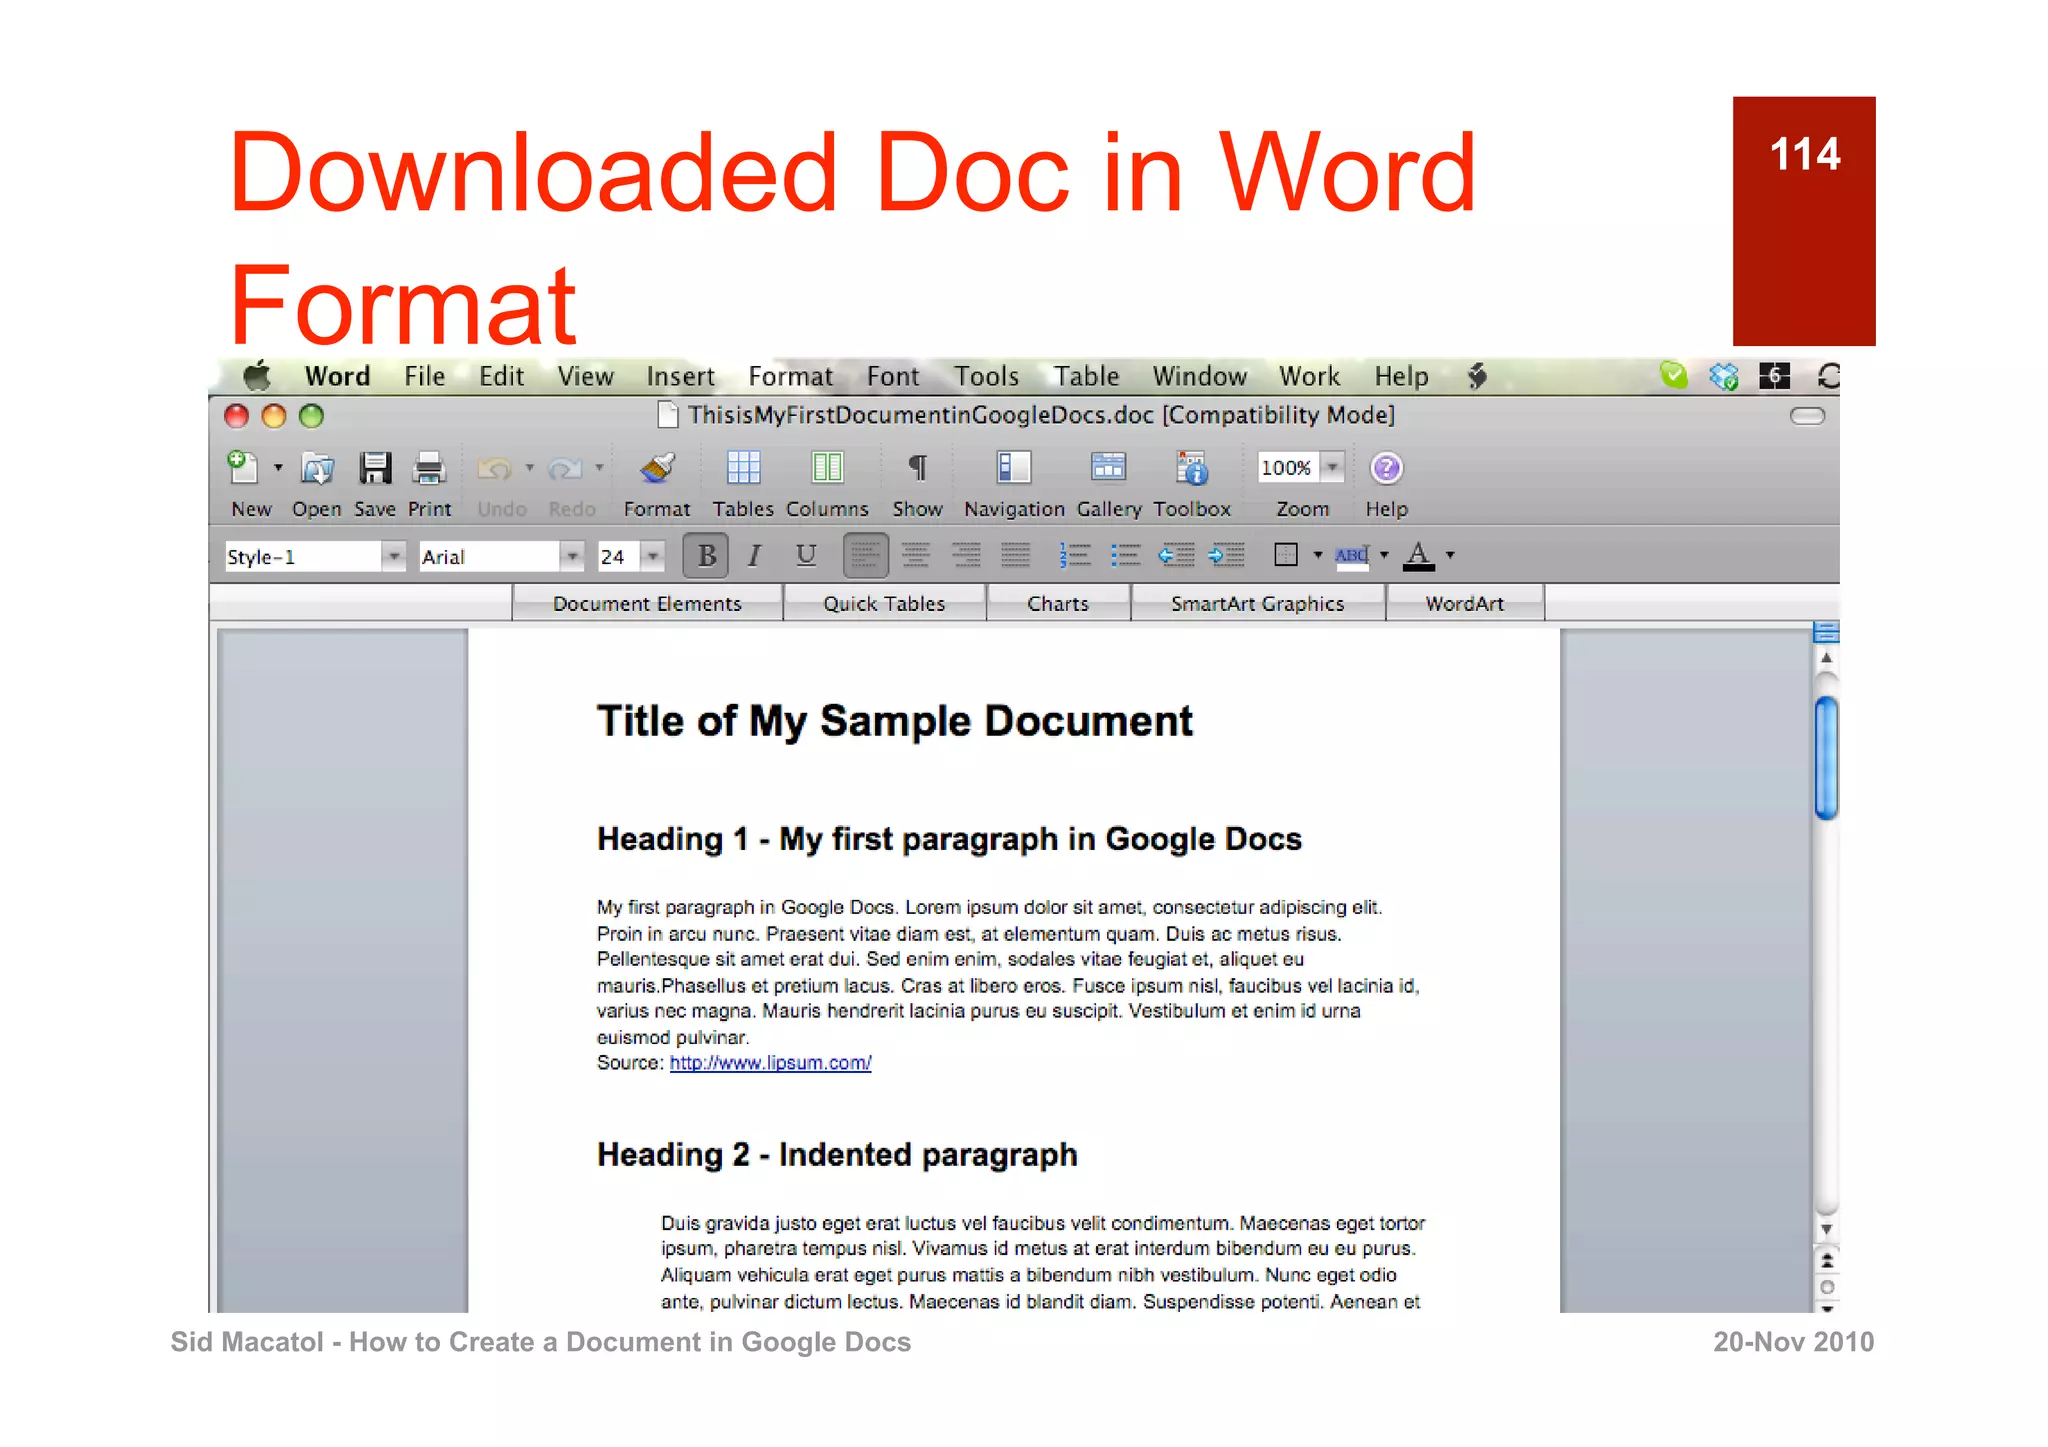
Task: Open the Gallery icon
Action: 1108,468
